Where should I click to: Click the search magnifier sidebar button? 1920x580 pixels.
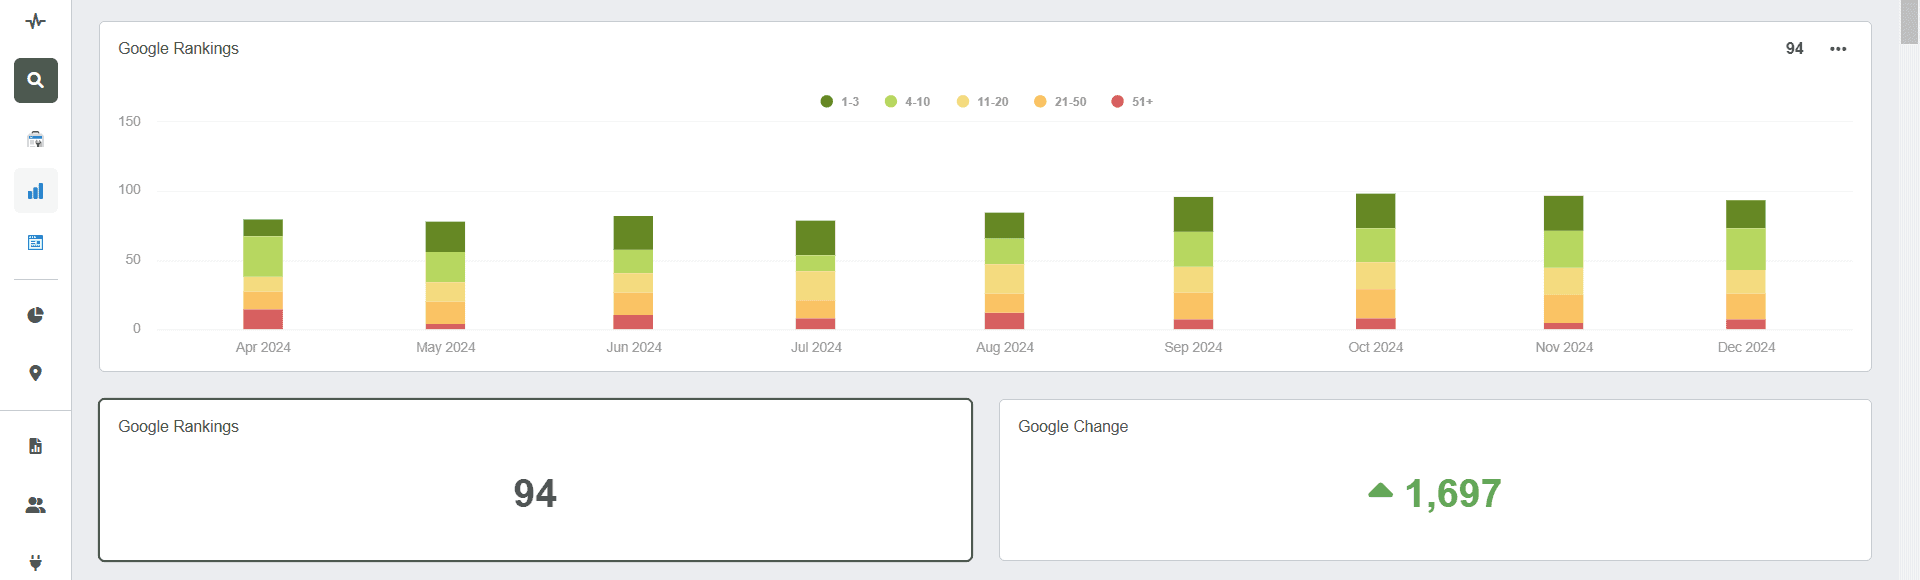pos(36,80)
